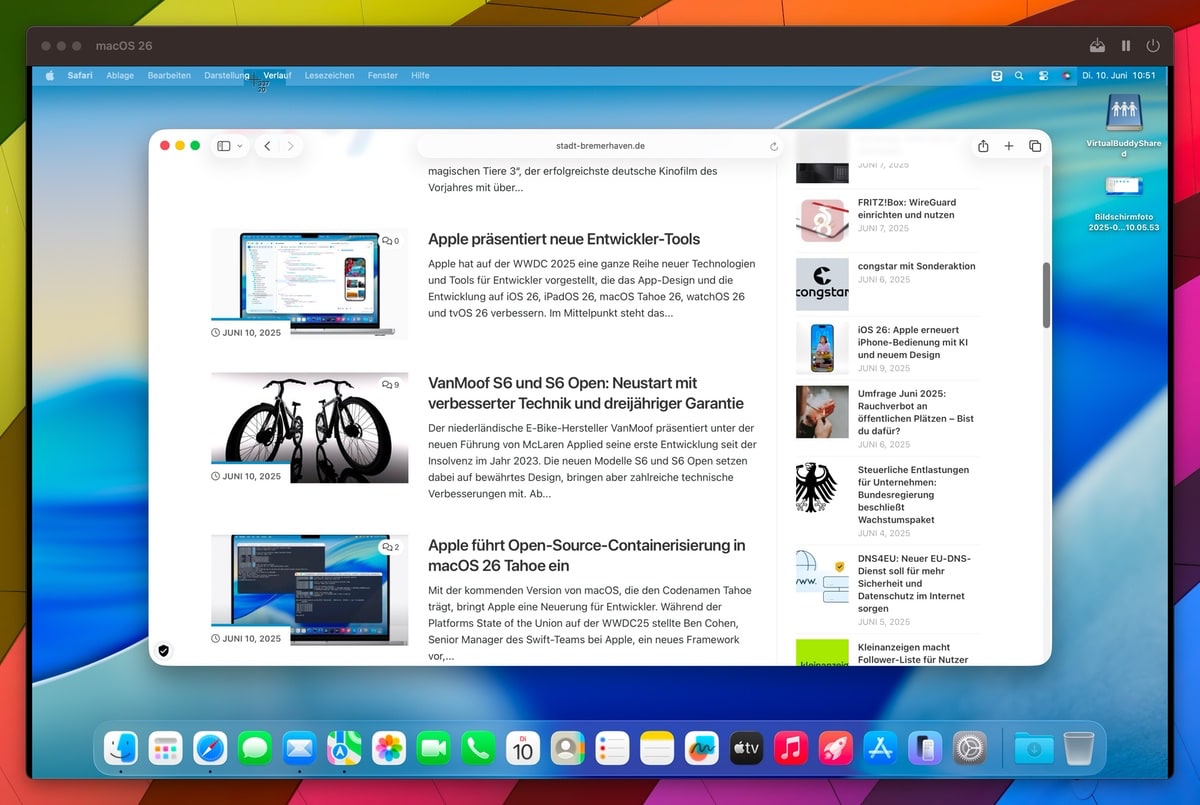The height and width of the screenshot is (805, 1200).
Task: Open a new tab with plus icon
Action: click(x=1009, y=146)
